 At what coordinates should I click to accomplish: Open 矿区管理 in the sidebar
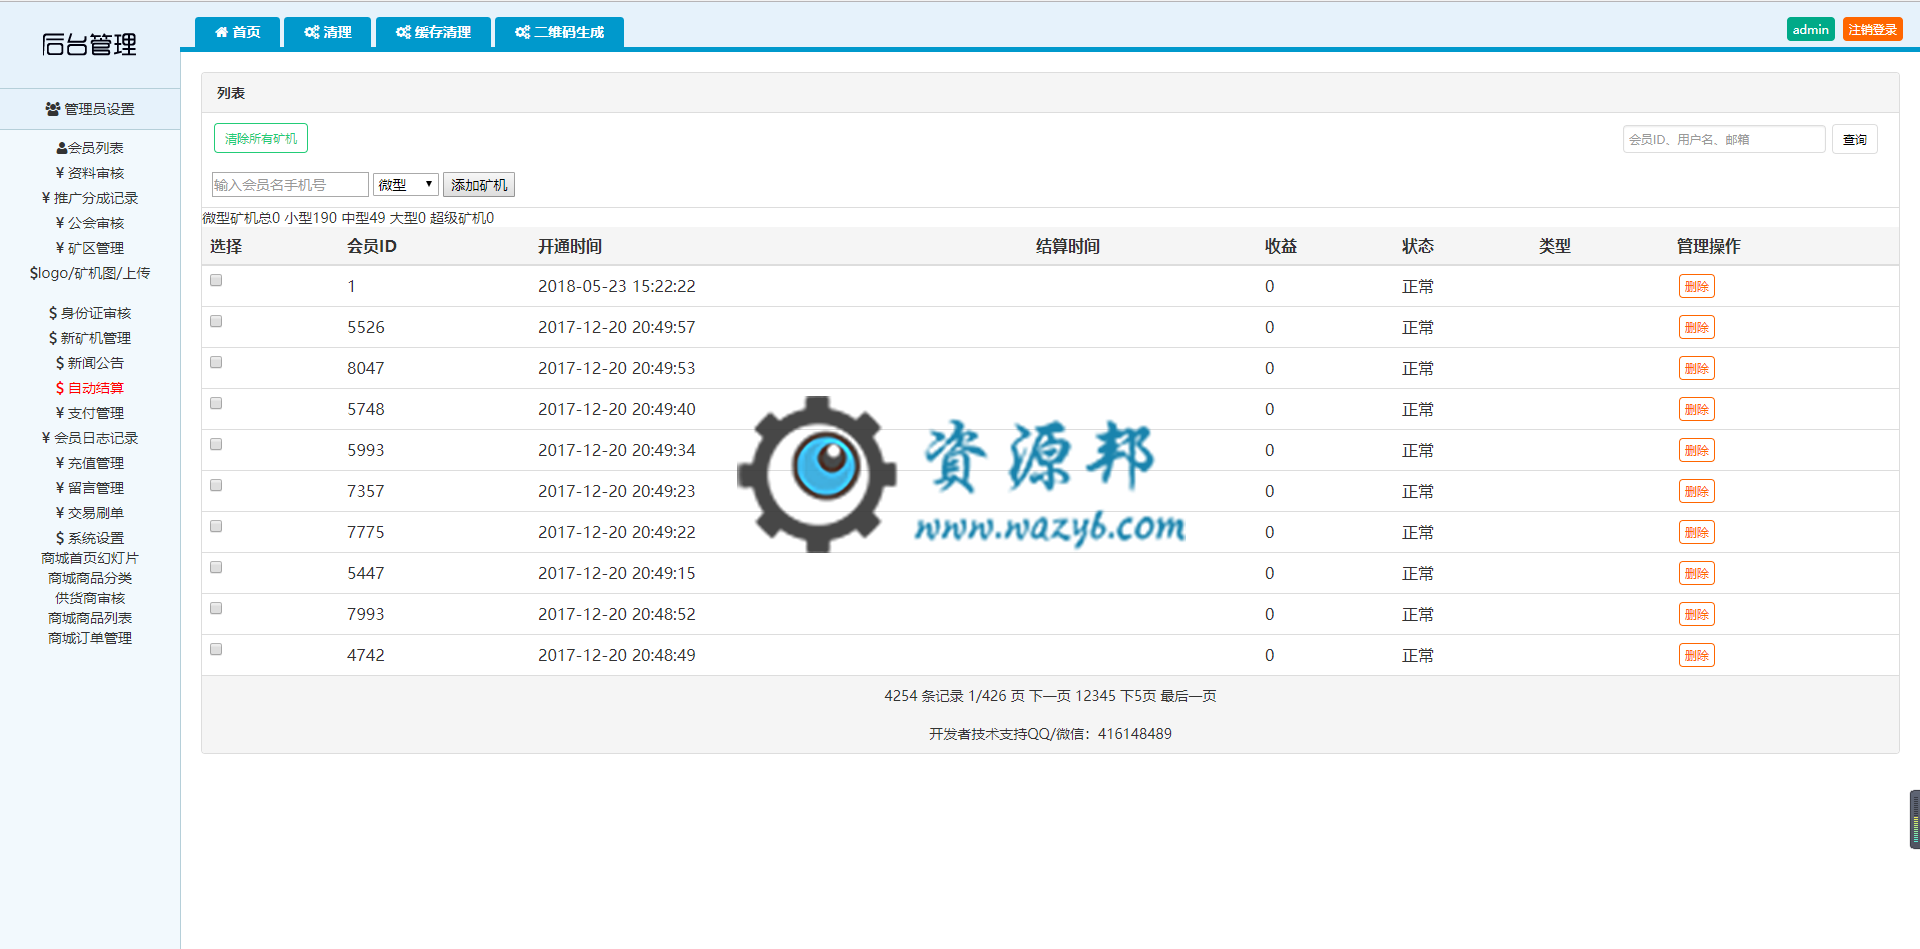90,248
